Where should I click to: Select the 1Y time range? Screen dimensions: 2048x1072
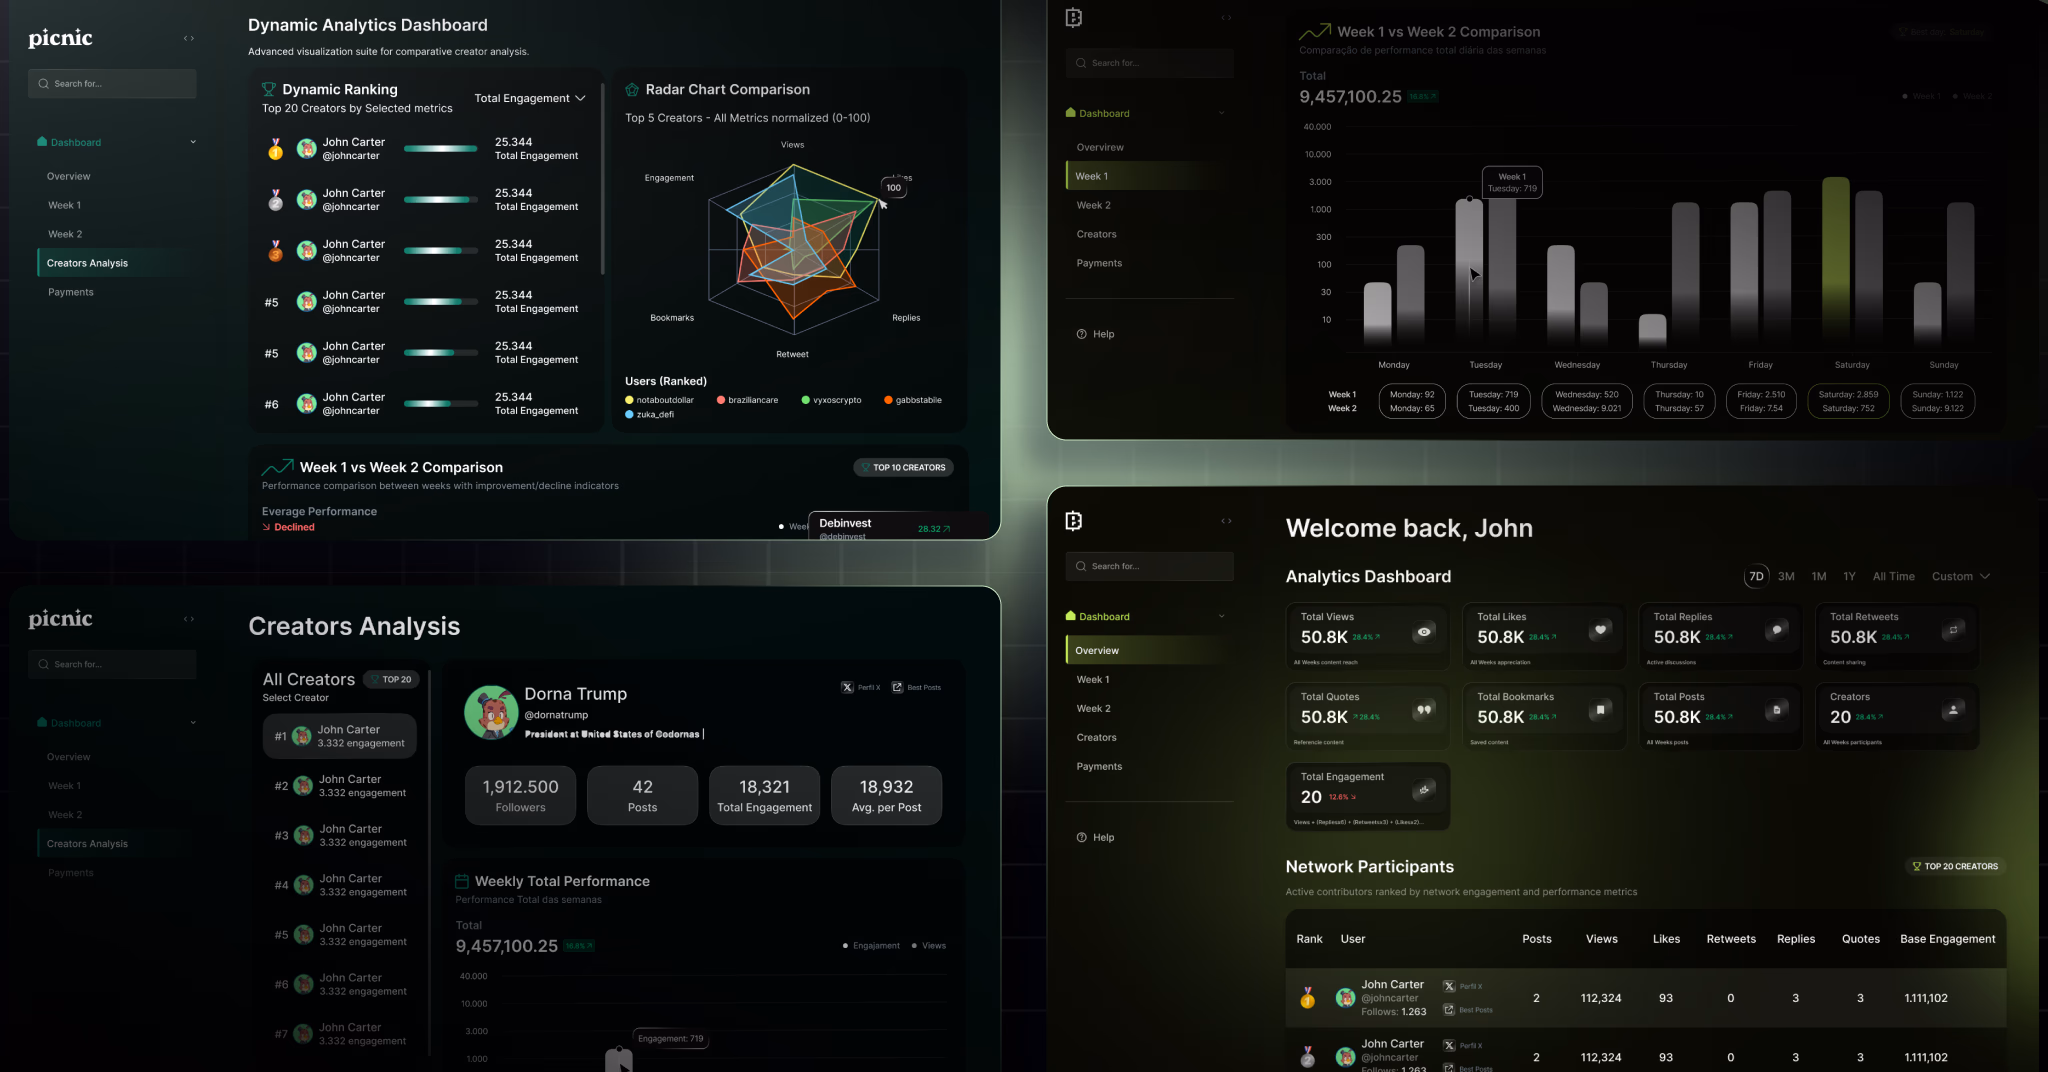[x=1849, y=577]
